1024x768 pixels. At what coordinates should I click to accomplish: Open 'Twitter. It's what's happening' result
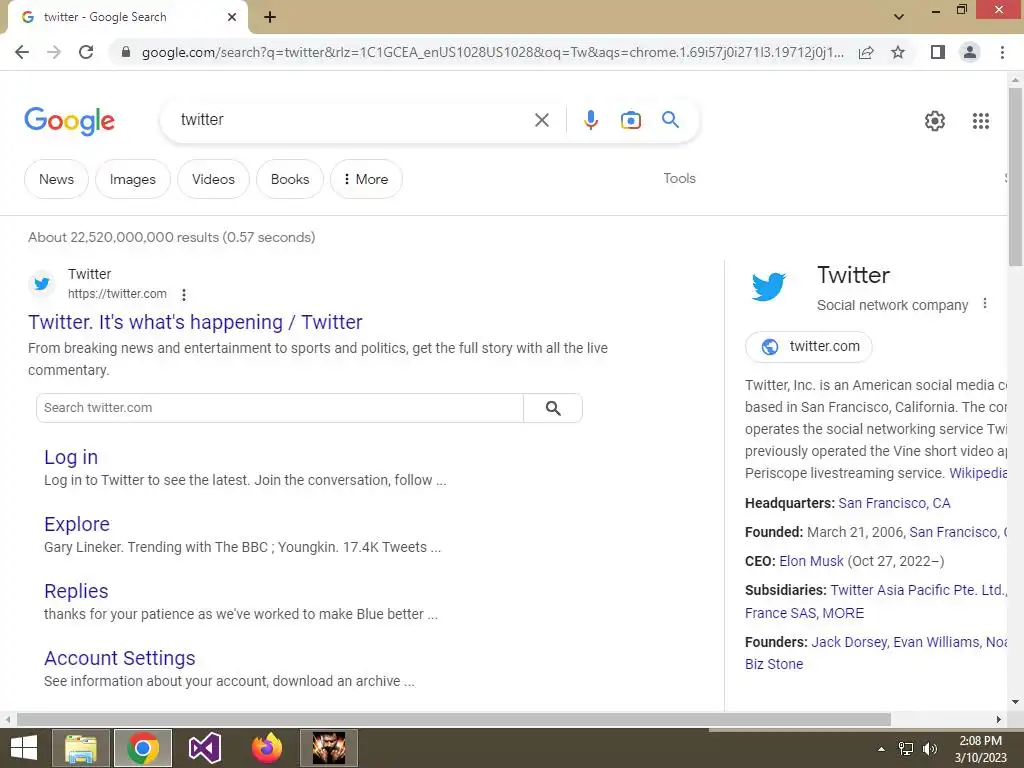[x=195, y=322]
